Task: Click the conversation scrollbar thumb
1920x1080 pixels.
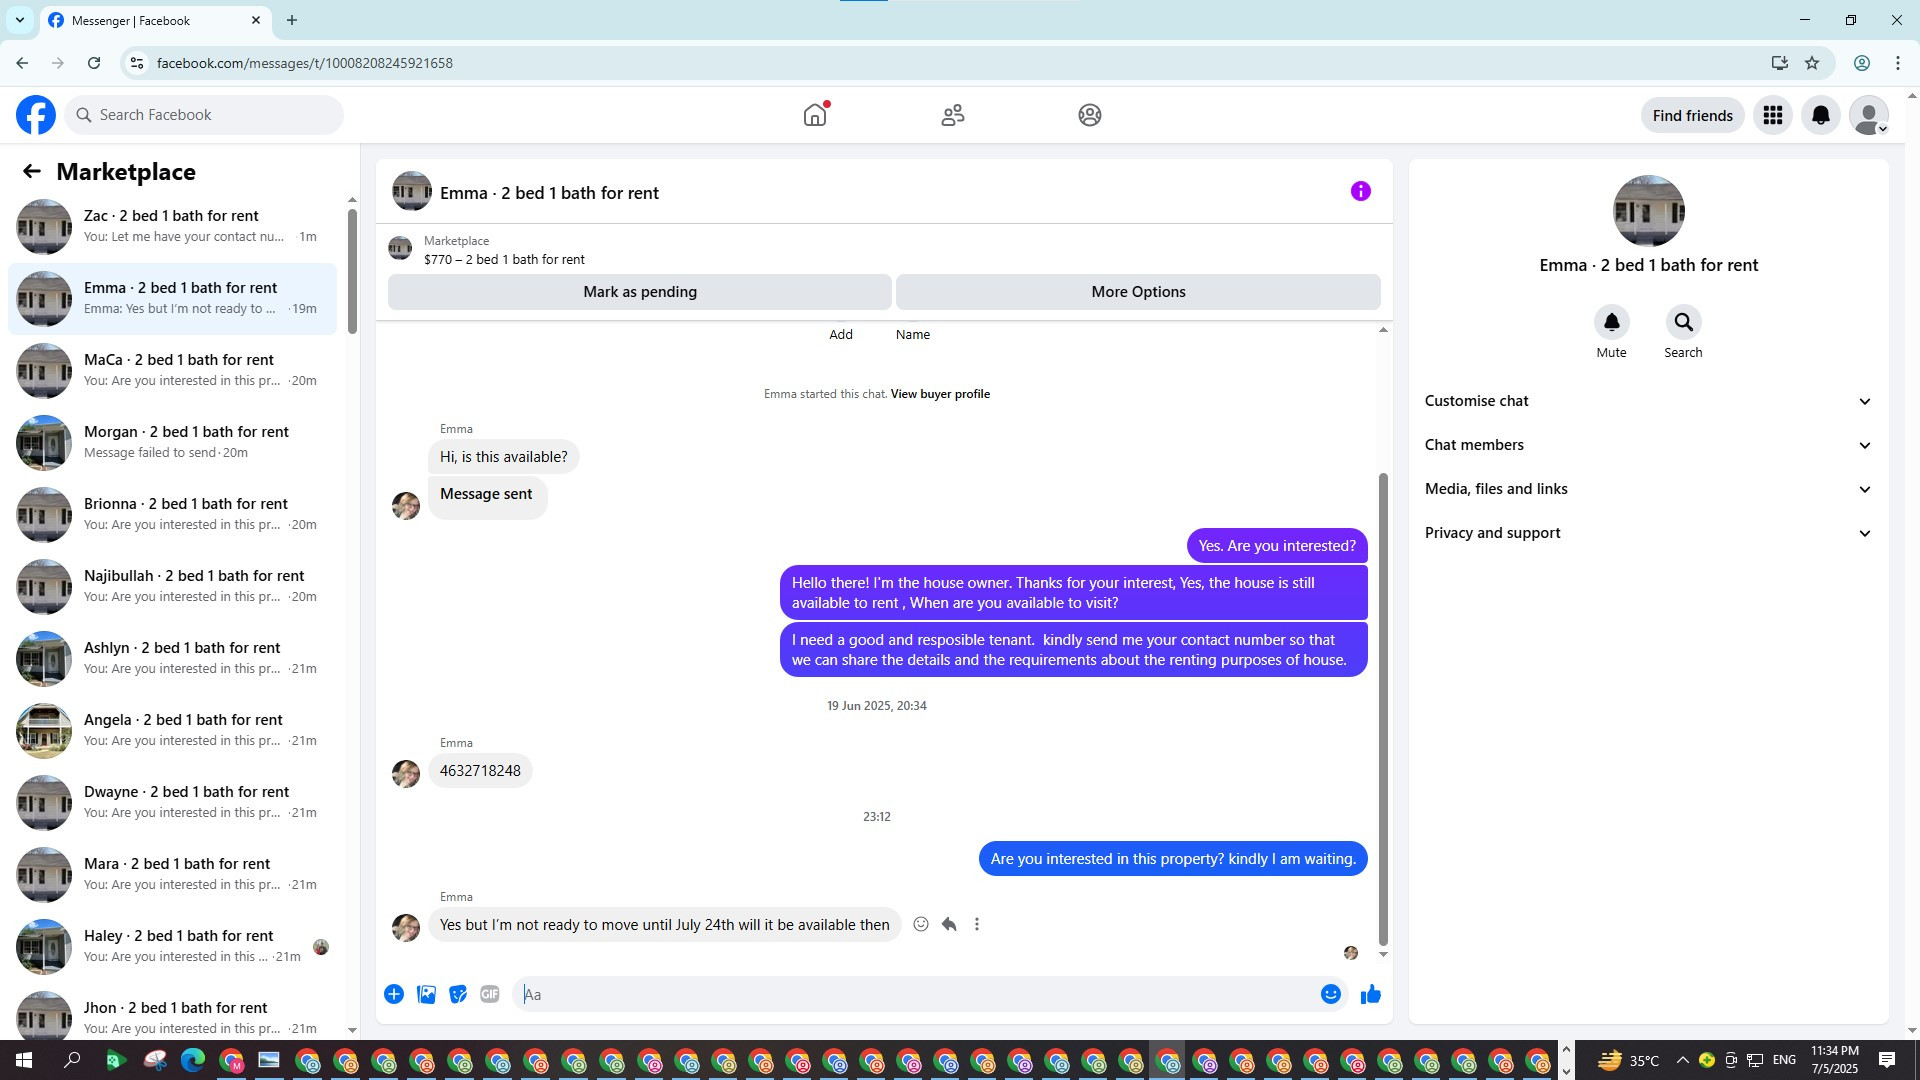Action: [x=1383, y=708]
